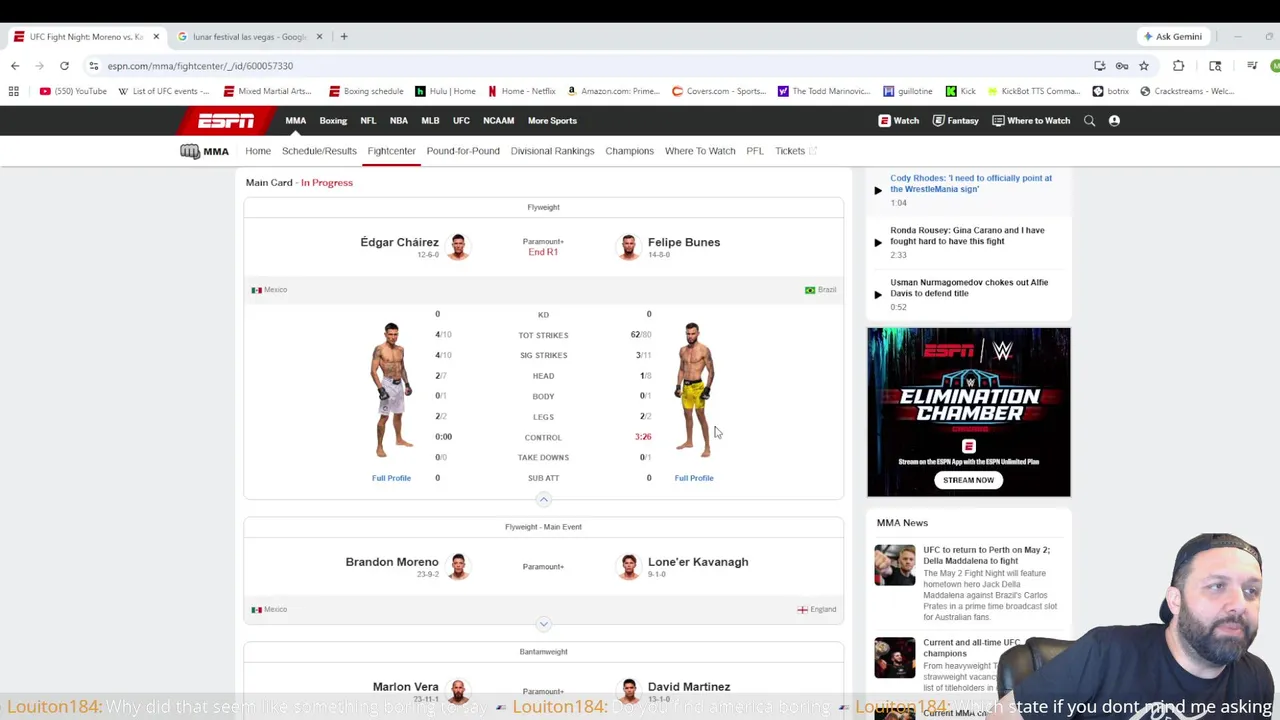Viewport: 1280px width, 720px height.
Task: Open Where to Watch in ESPN header
Action: click(x=1031, y=121)
